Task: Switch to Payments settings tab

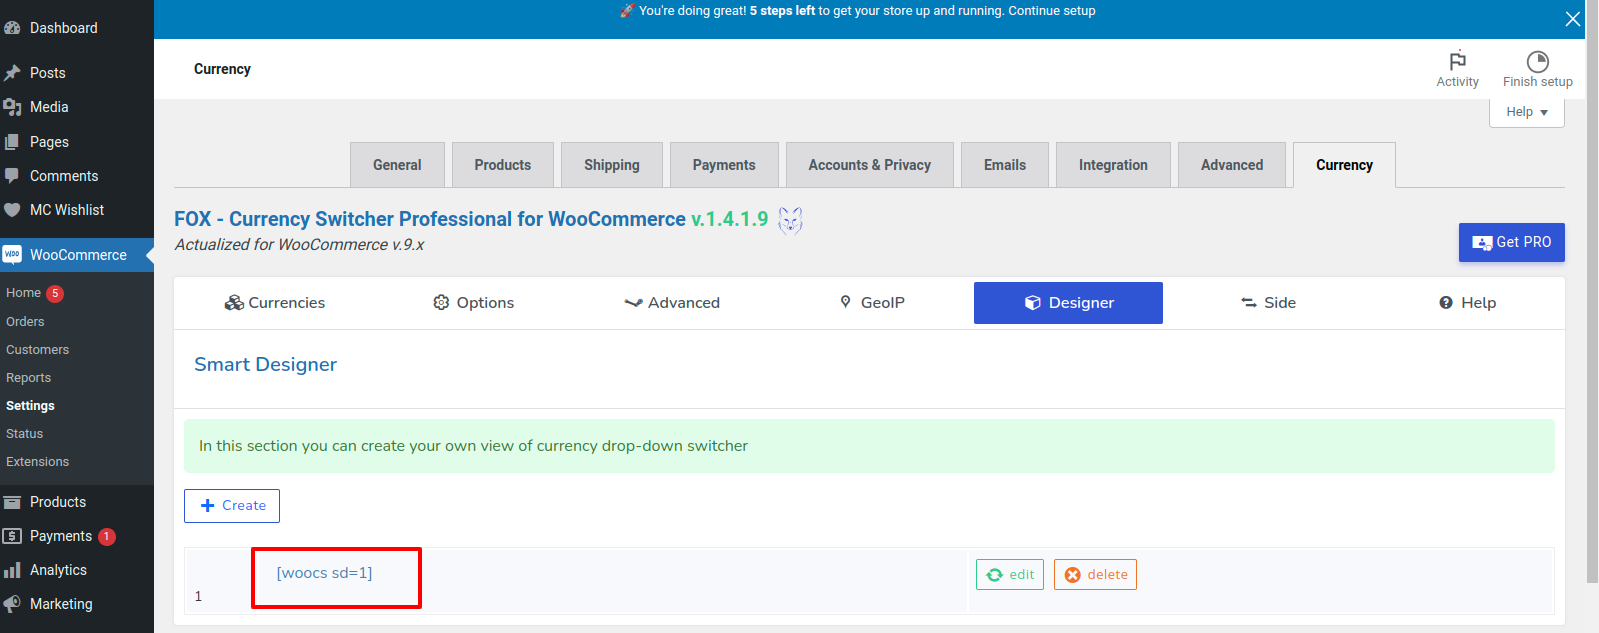Action: tap(724, 165)
